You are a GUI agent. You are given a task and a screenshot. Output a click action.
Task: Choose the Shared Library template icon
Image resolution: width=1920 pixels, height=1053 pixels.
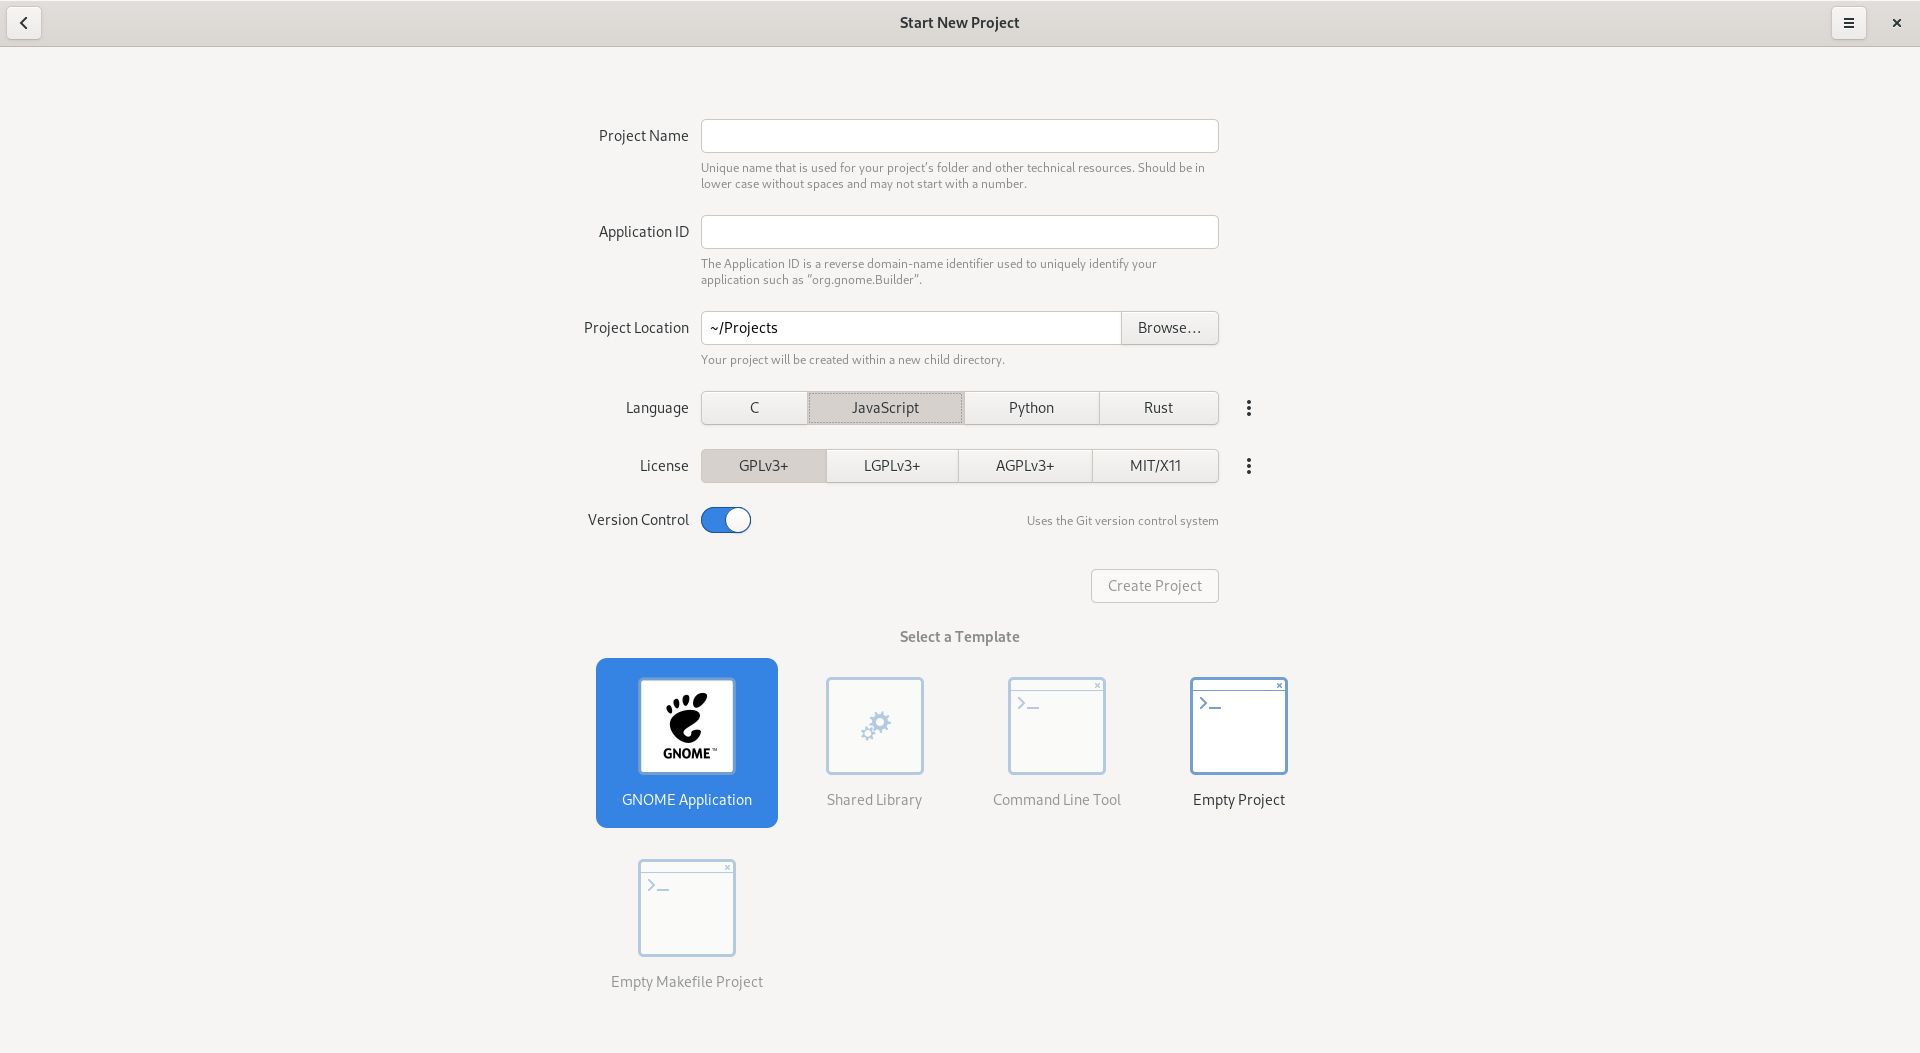pos(874,726)
